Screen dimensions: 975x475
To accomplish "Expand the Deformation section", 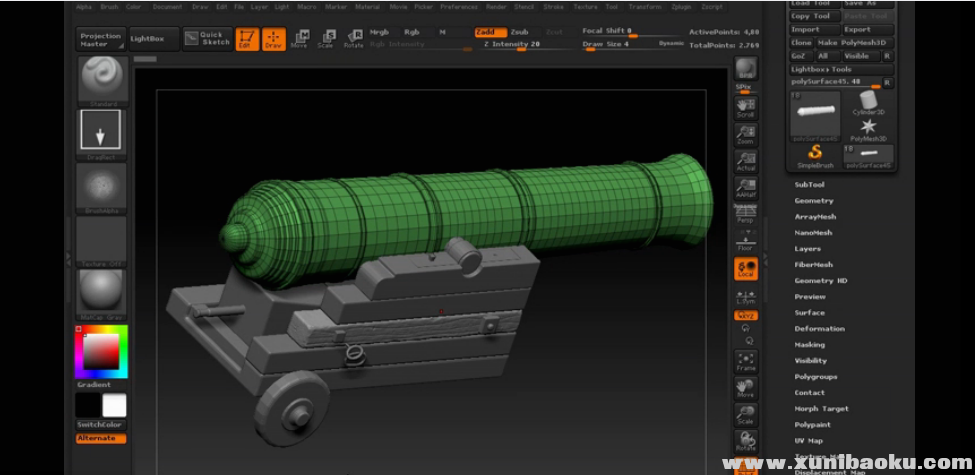I will tap(819, 329).
